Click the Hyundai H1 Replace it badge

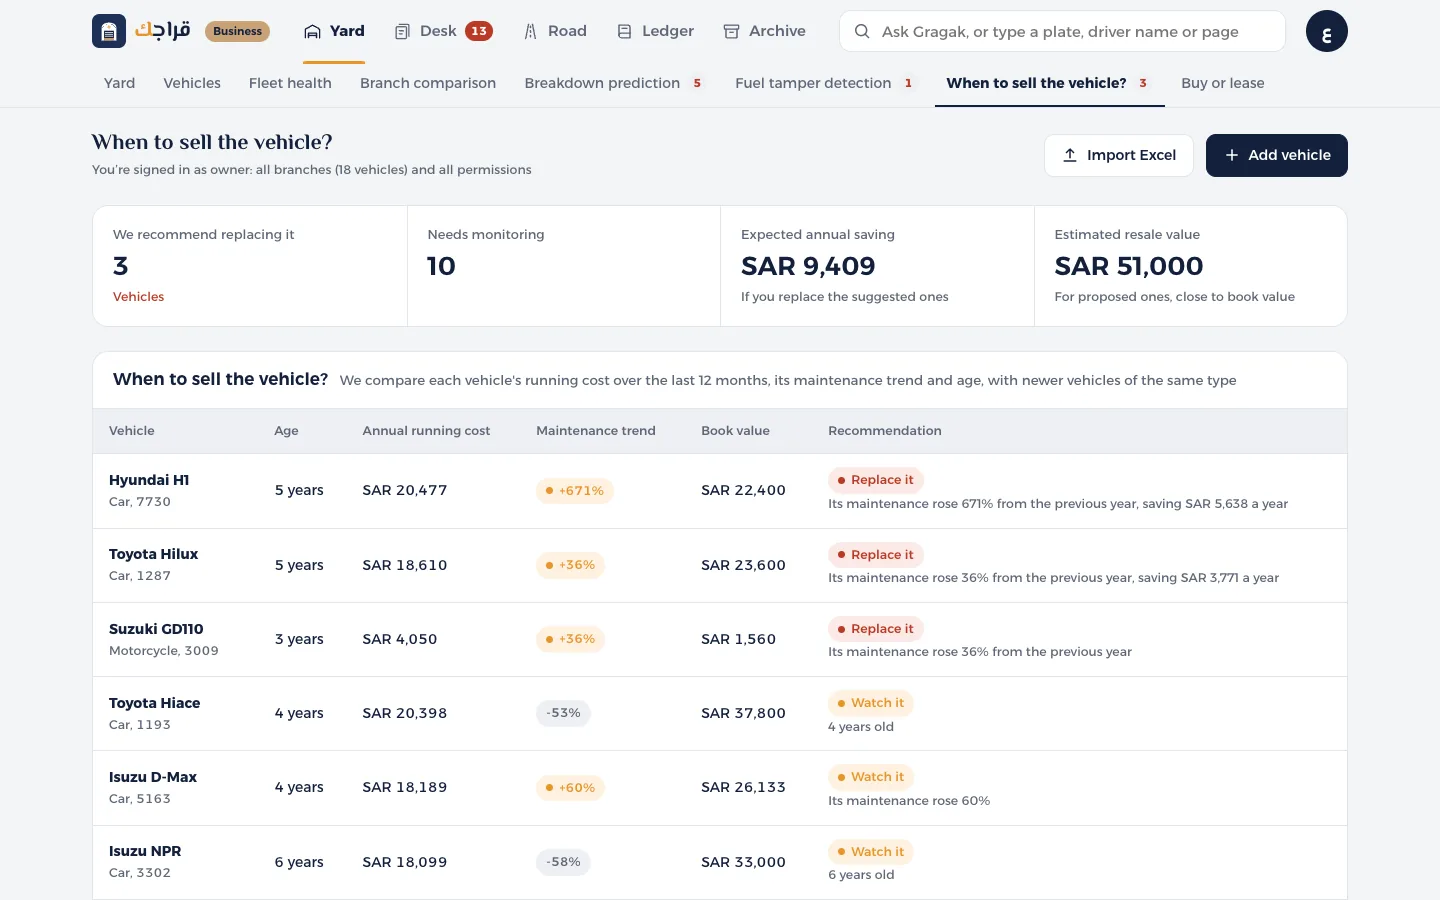click(875, 480)
